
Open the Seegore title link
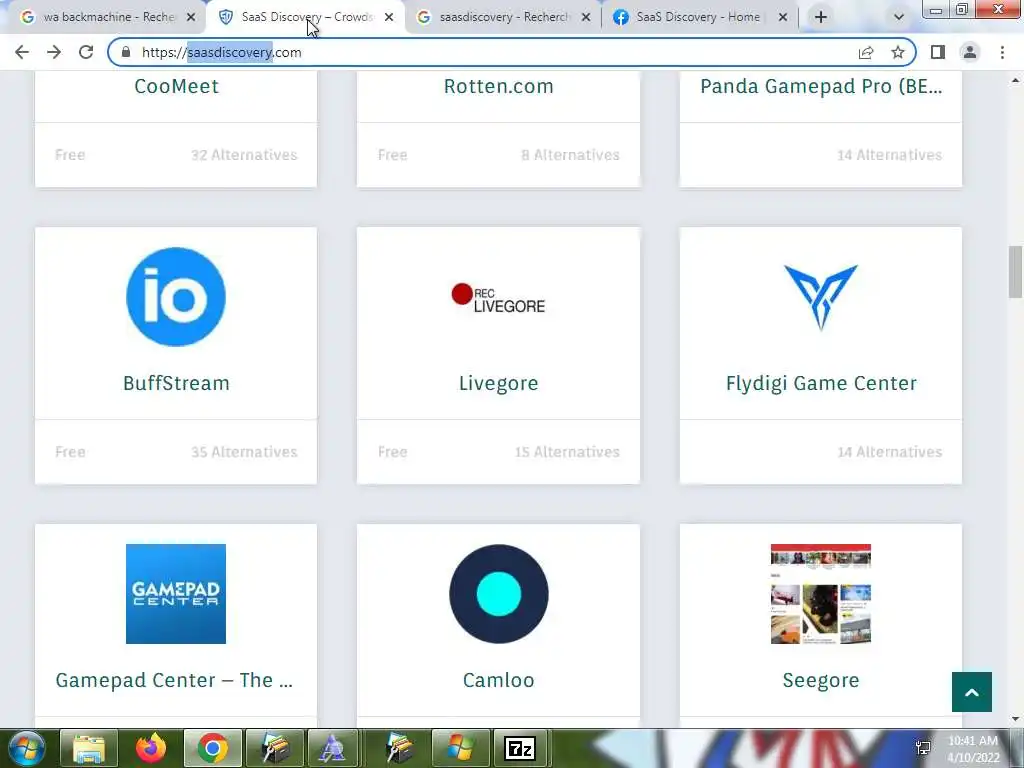pyautogui.click(x=821, y=680)
